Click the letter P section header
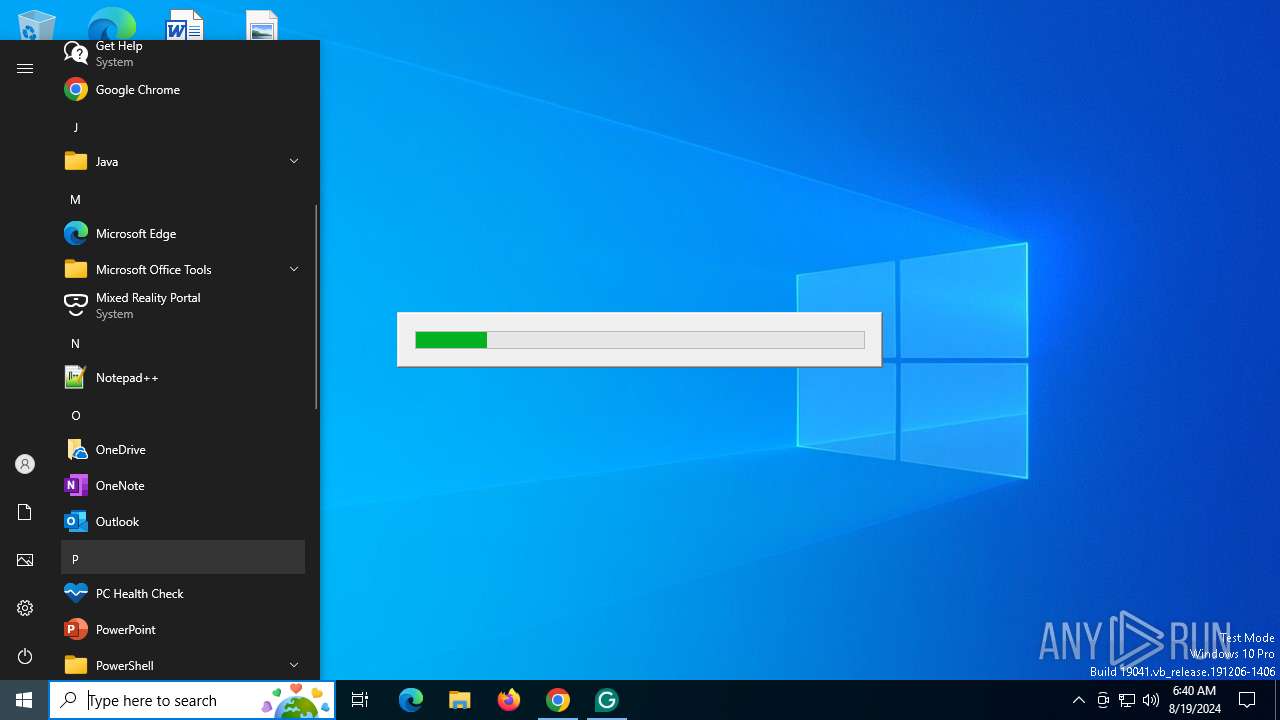The width and height of the screenshot is (1280, 720). [183, 557]
